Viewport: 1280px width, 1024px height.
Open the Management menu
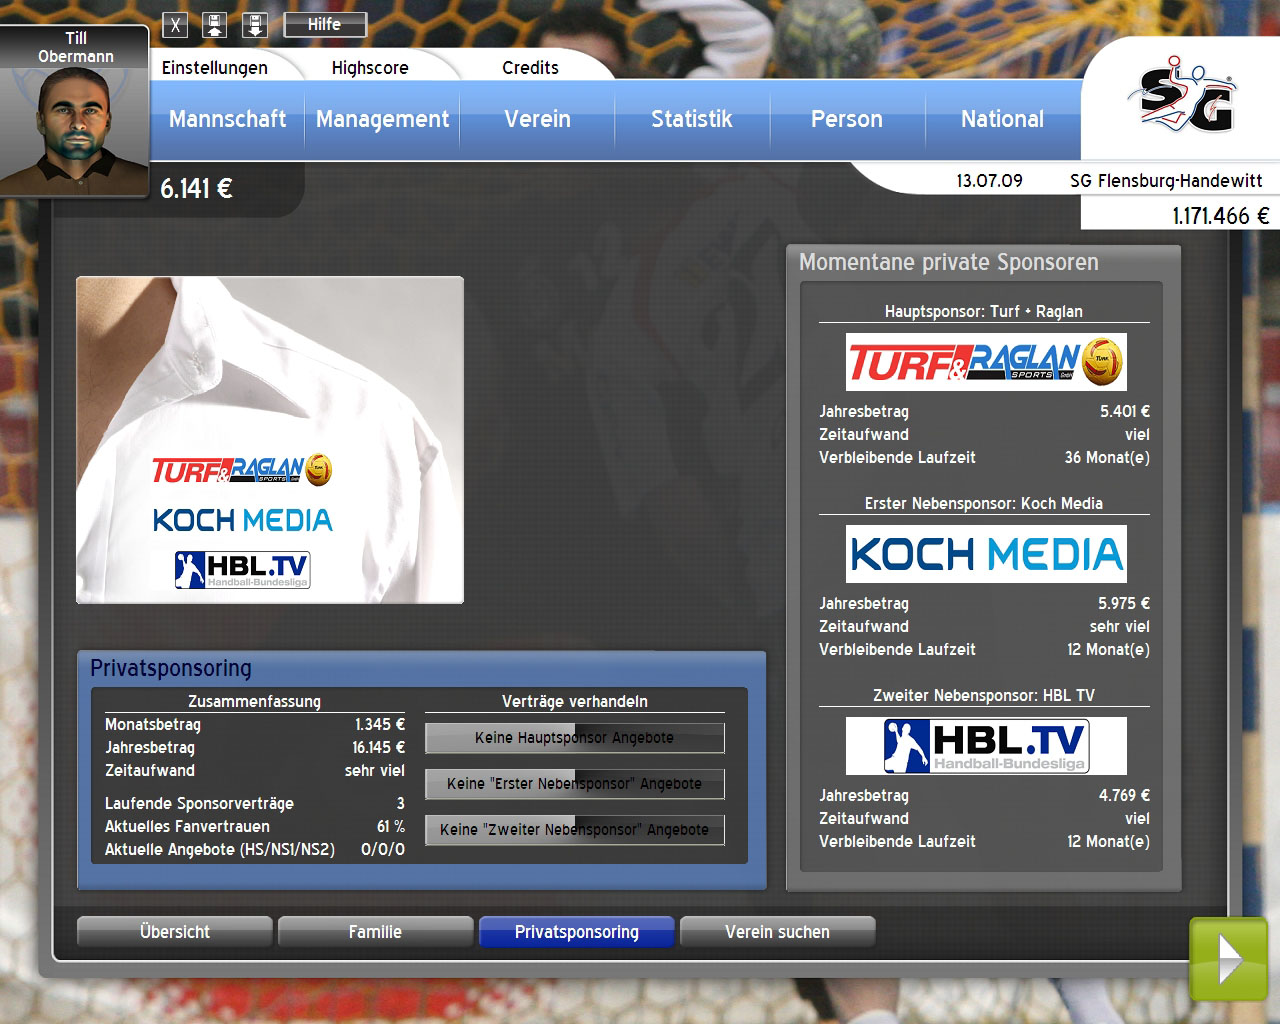[382, 119]
